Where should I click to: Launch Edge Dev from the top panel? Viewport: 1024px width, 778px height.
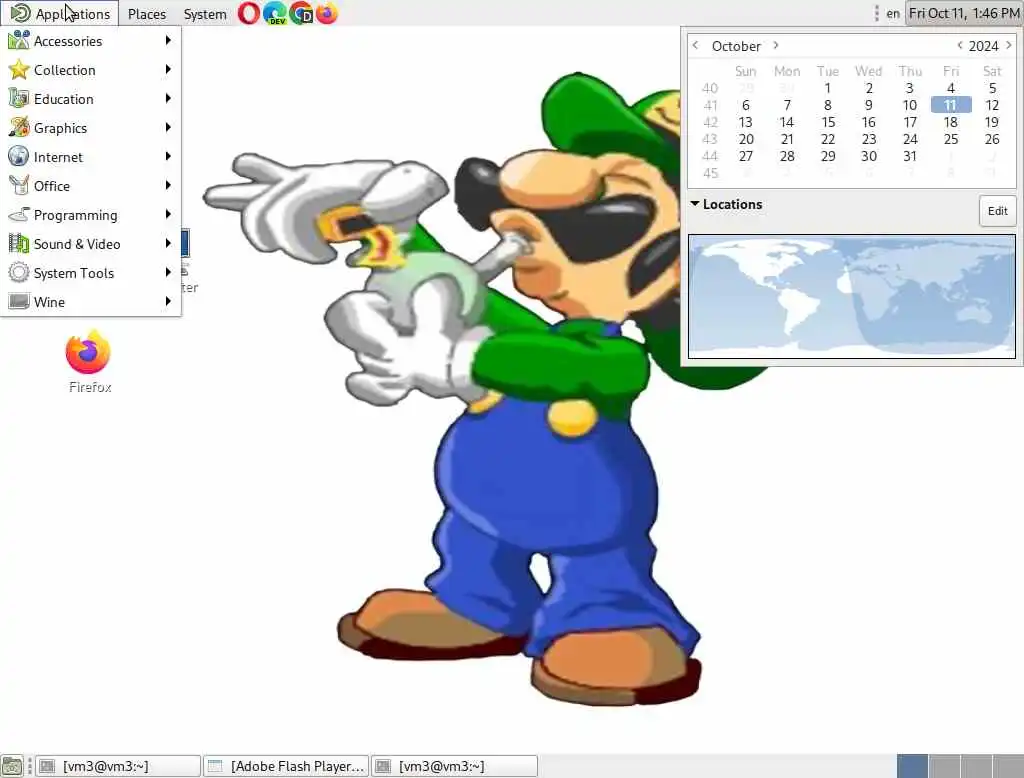(275, 13)
